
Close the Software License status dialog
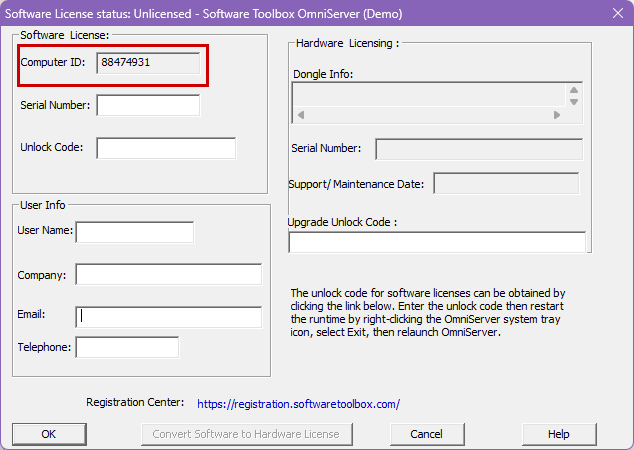click(x=616, y=12)
